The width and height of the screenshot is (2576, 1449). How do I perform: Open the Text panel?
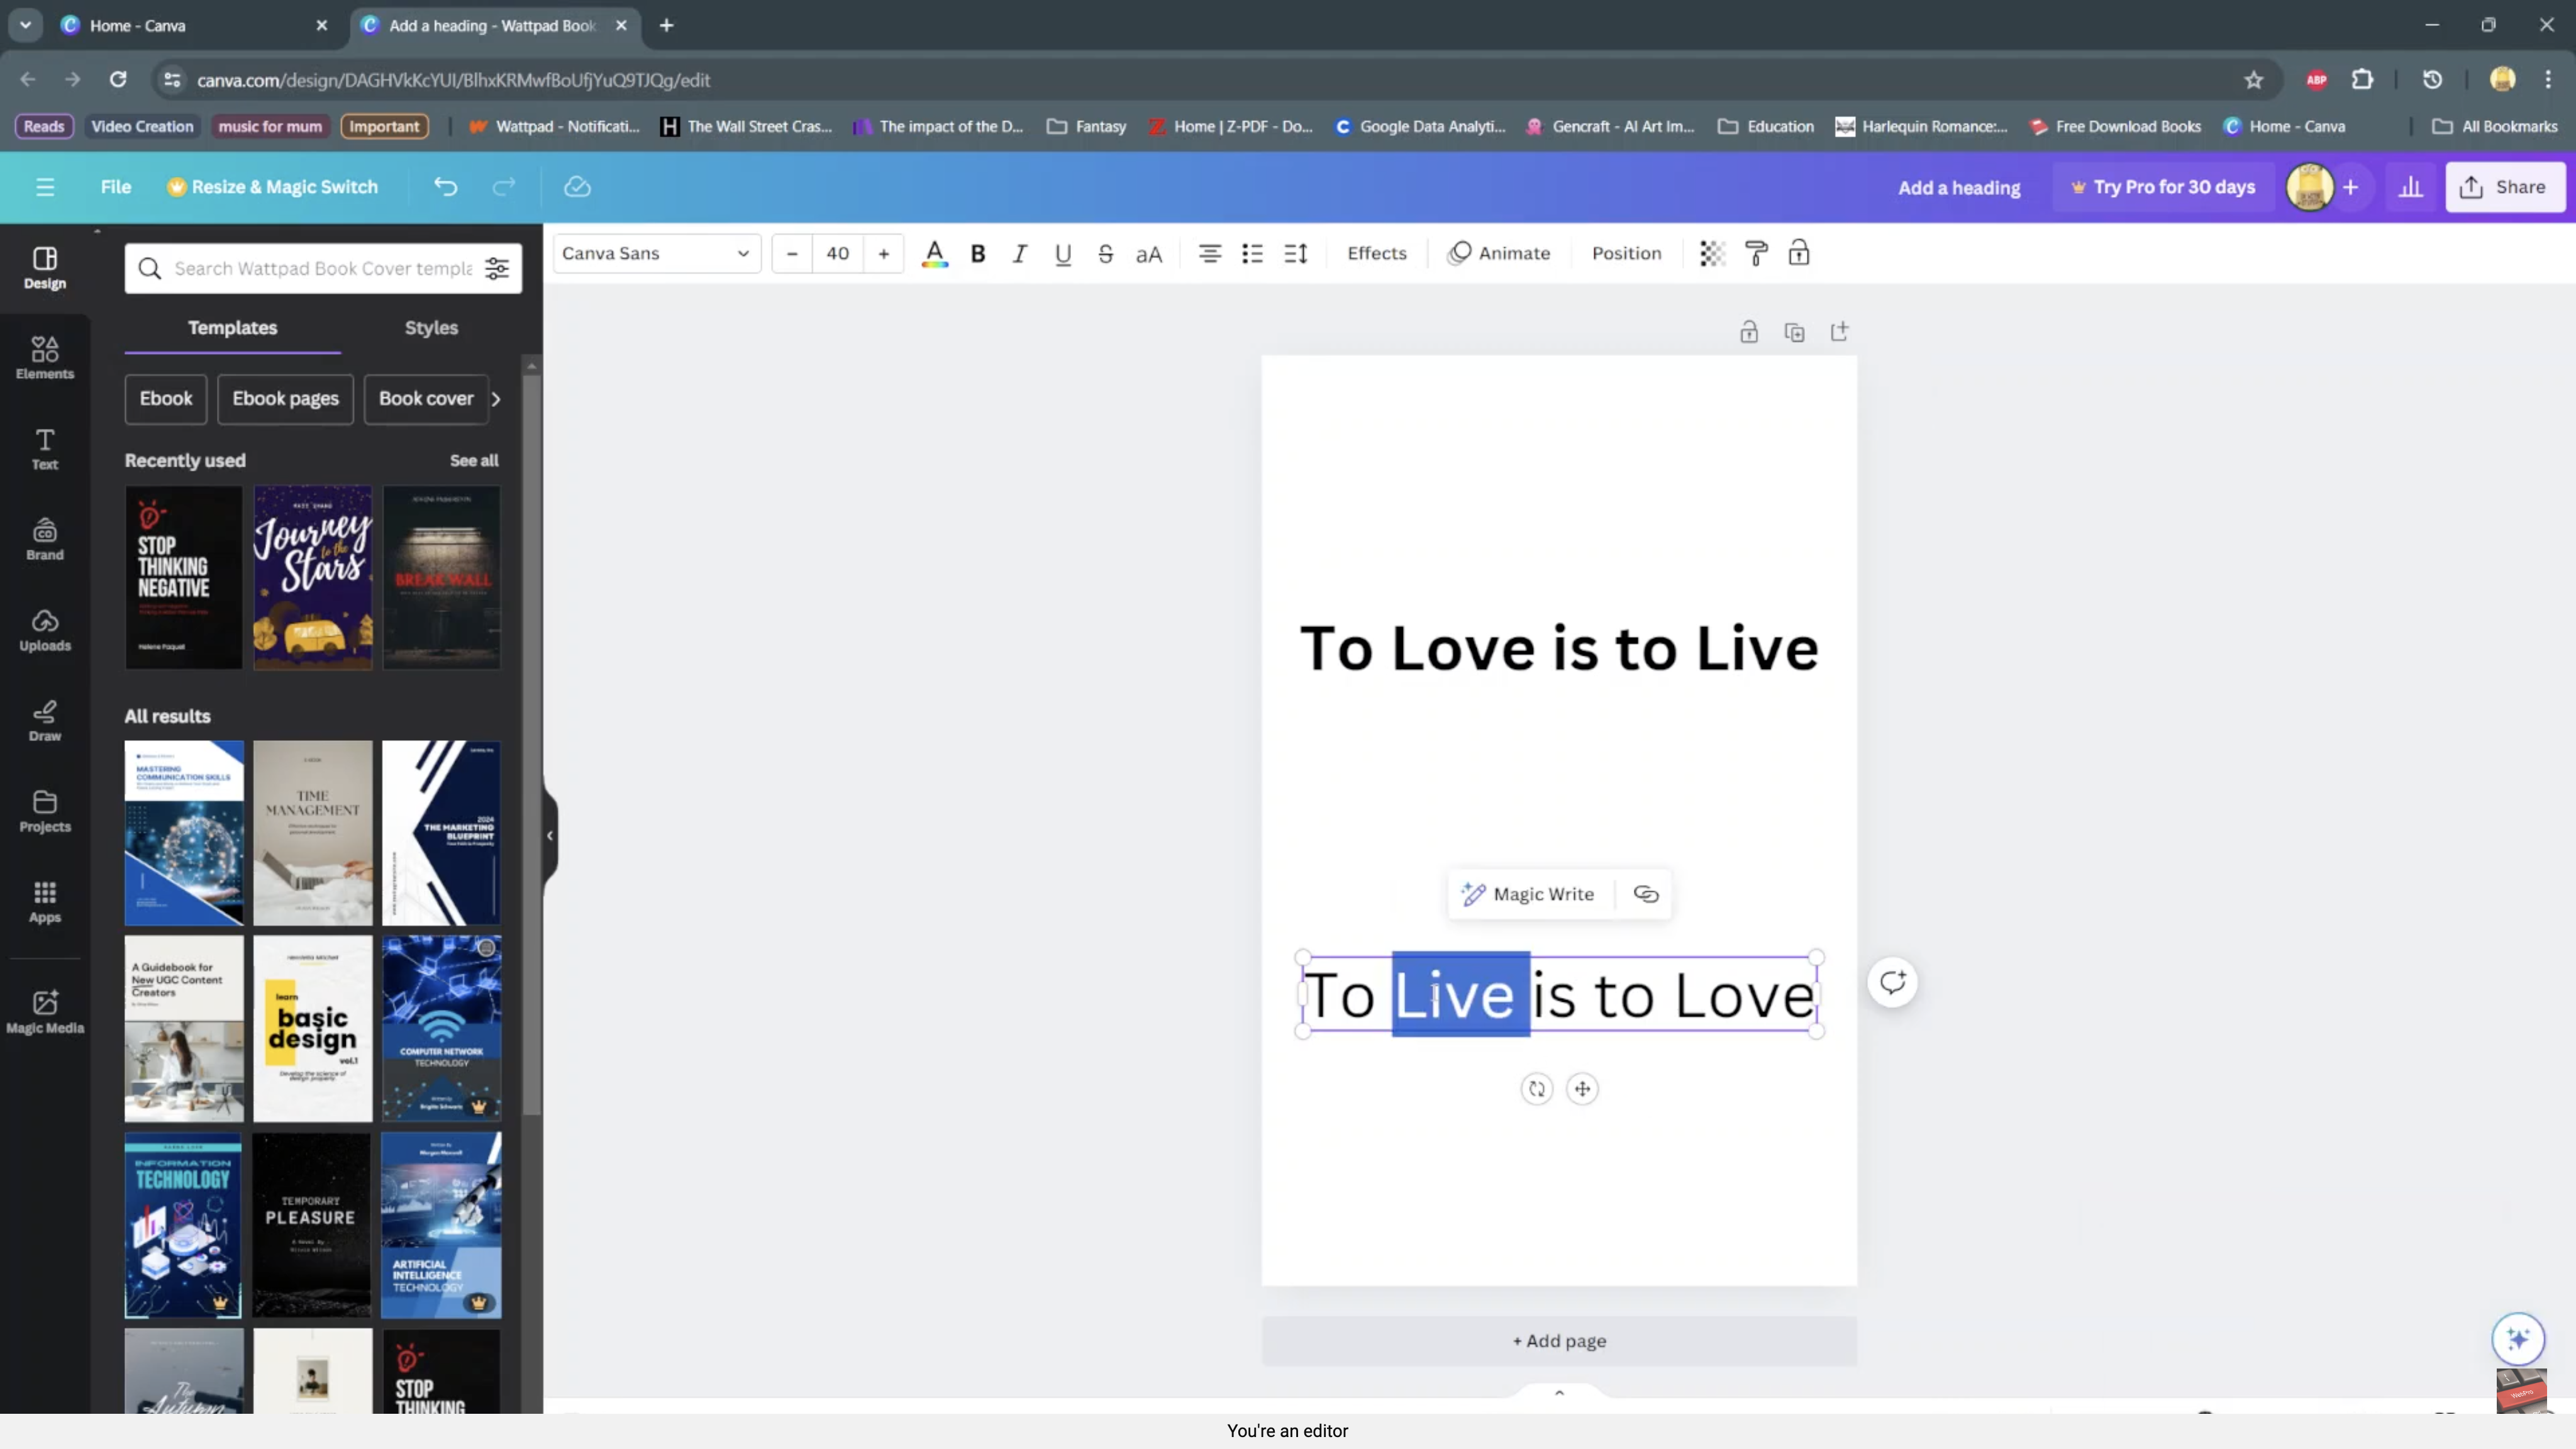(x=45, y=449)
